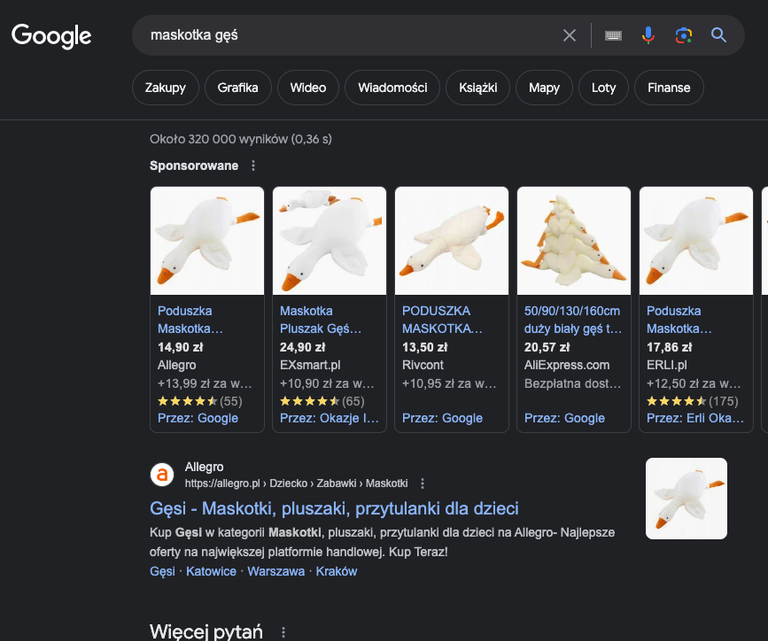Click the Około 320 000 wyników text
The height and width of the screenshot is (641, 768).
click(240, 140)
